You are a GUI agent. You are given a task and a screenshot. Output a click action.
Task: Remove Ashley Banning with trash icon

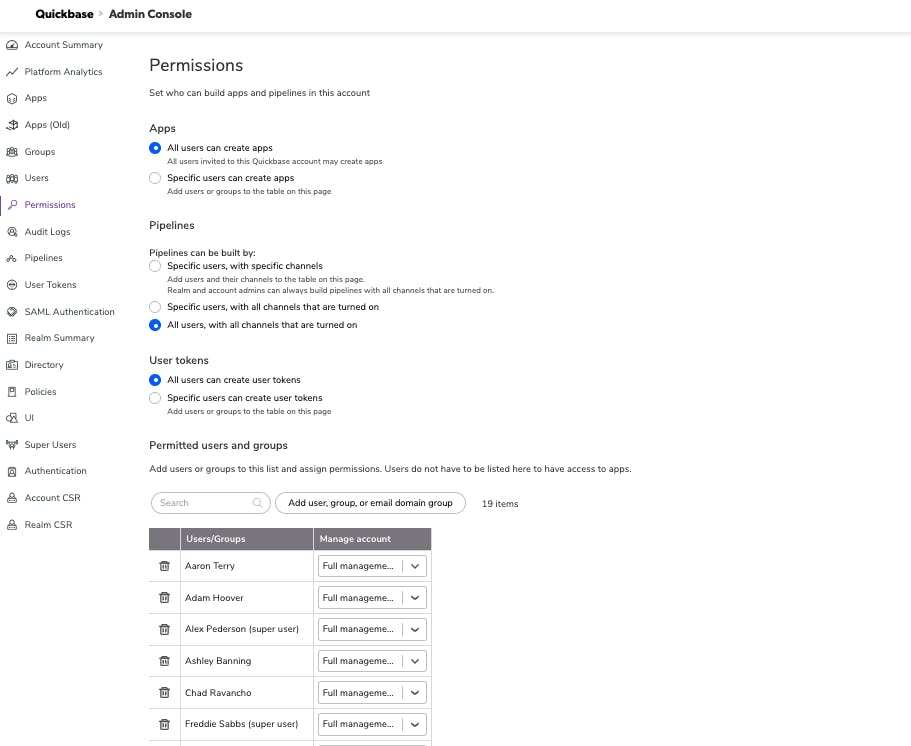click(165, 661)
